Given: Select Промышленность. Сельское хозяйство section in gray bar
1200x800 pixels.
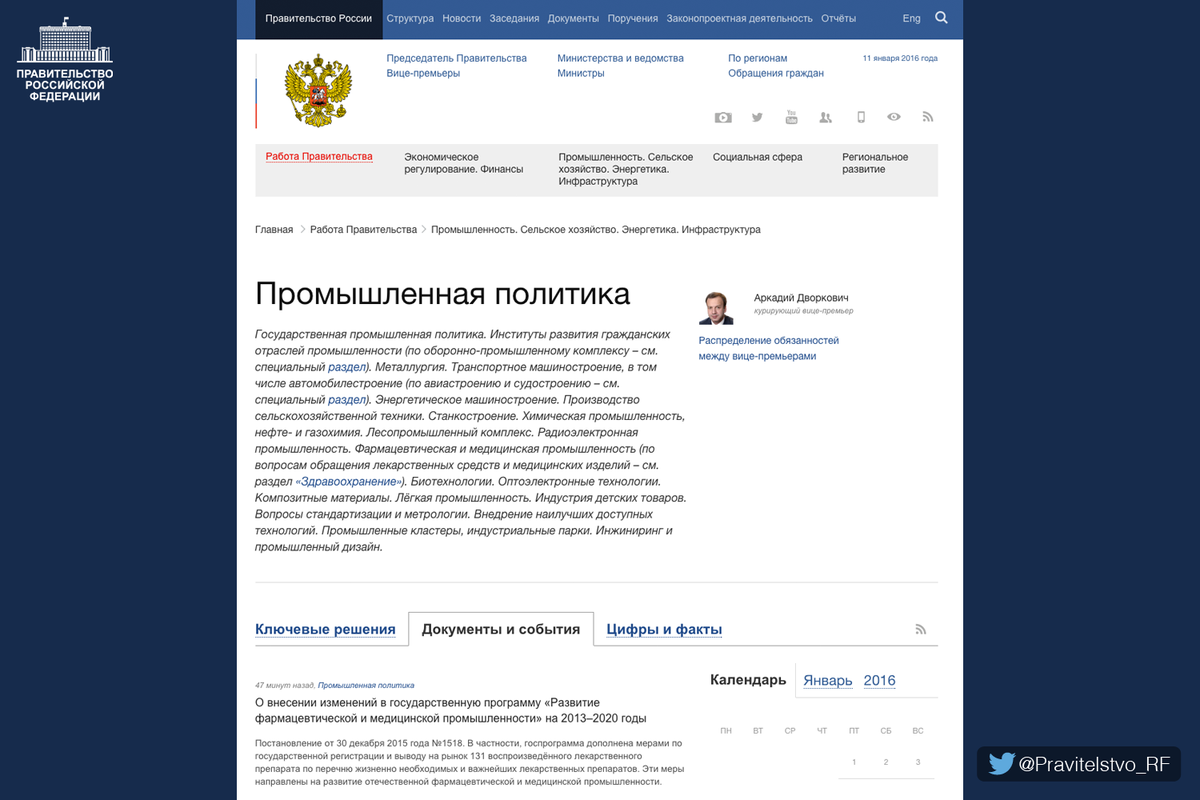Looking at the screenshot, I should click(626, 169).
